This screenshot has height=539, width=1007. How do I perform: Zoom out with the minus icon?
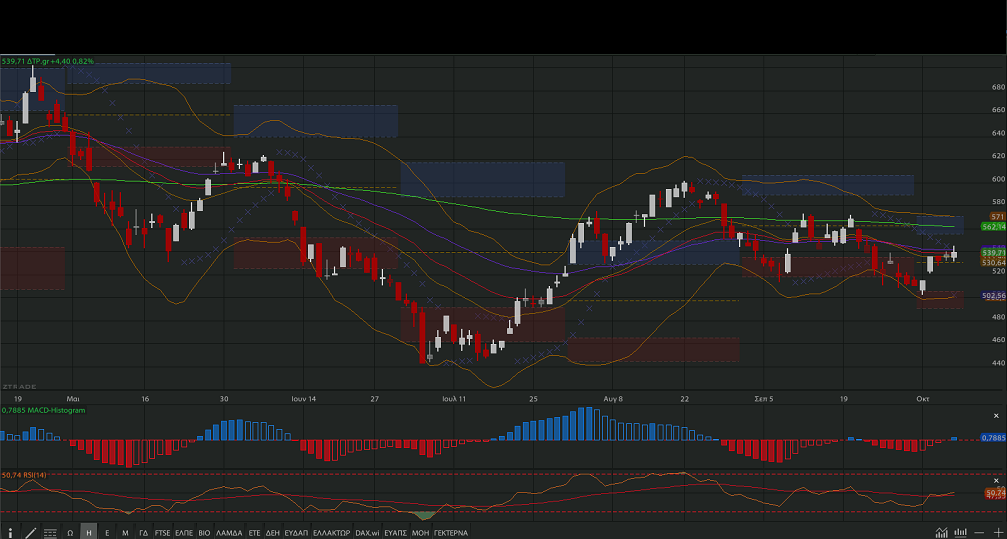click(979, 533)
